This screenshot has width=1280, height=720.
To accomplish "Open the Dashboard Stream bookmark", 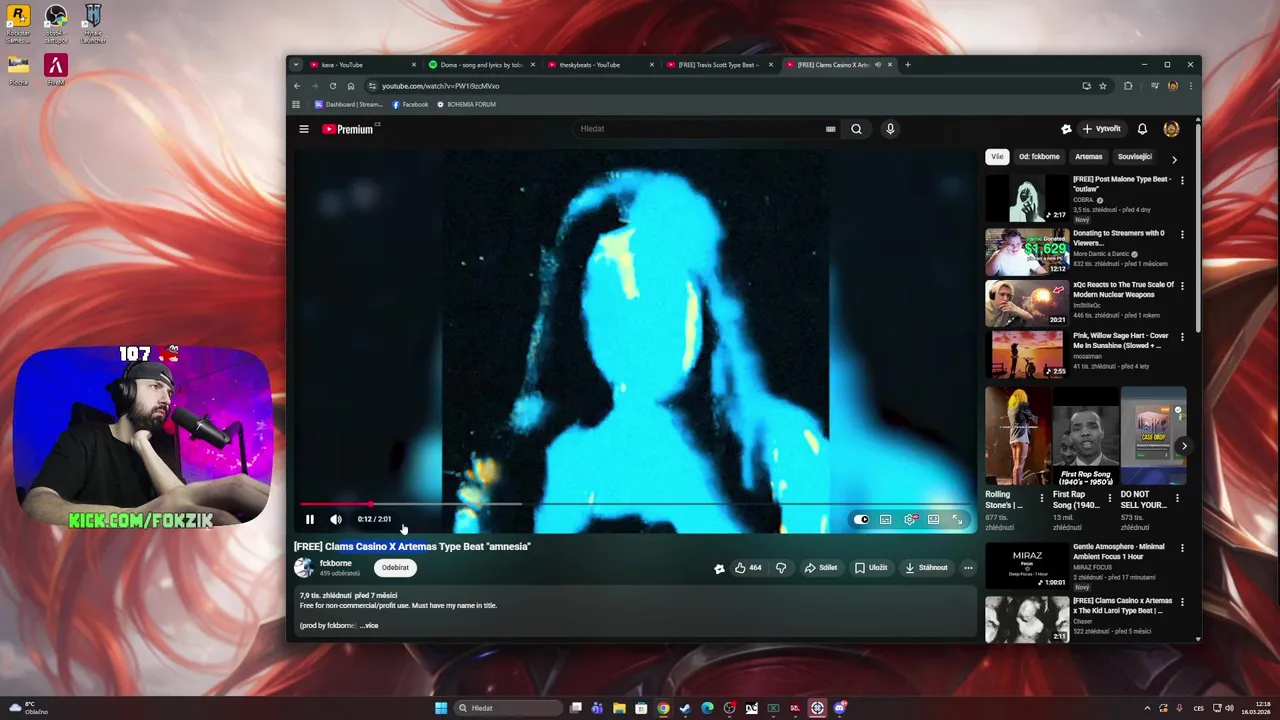I will point(349,104).
